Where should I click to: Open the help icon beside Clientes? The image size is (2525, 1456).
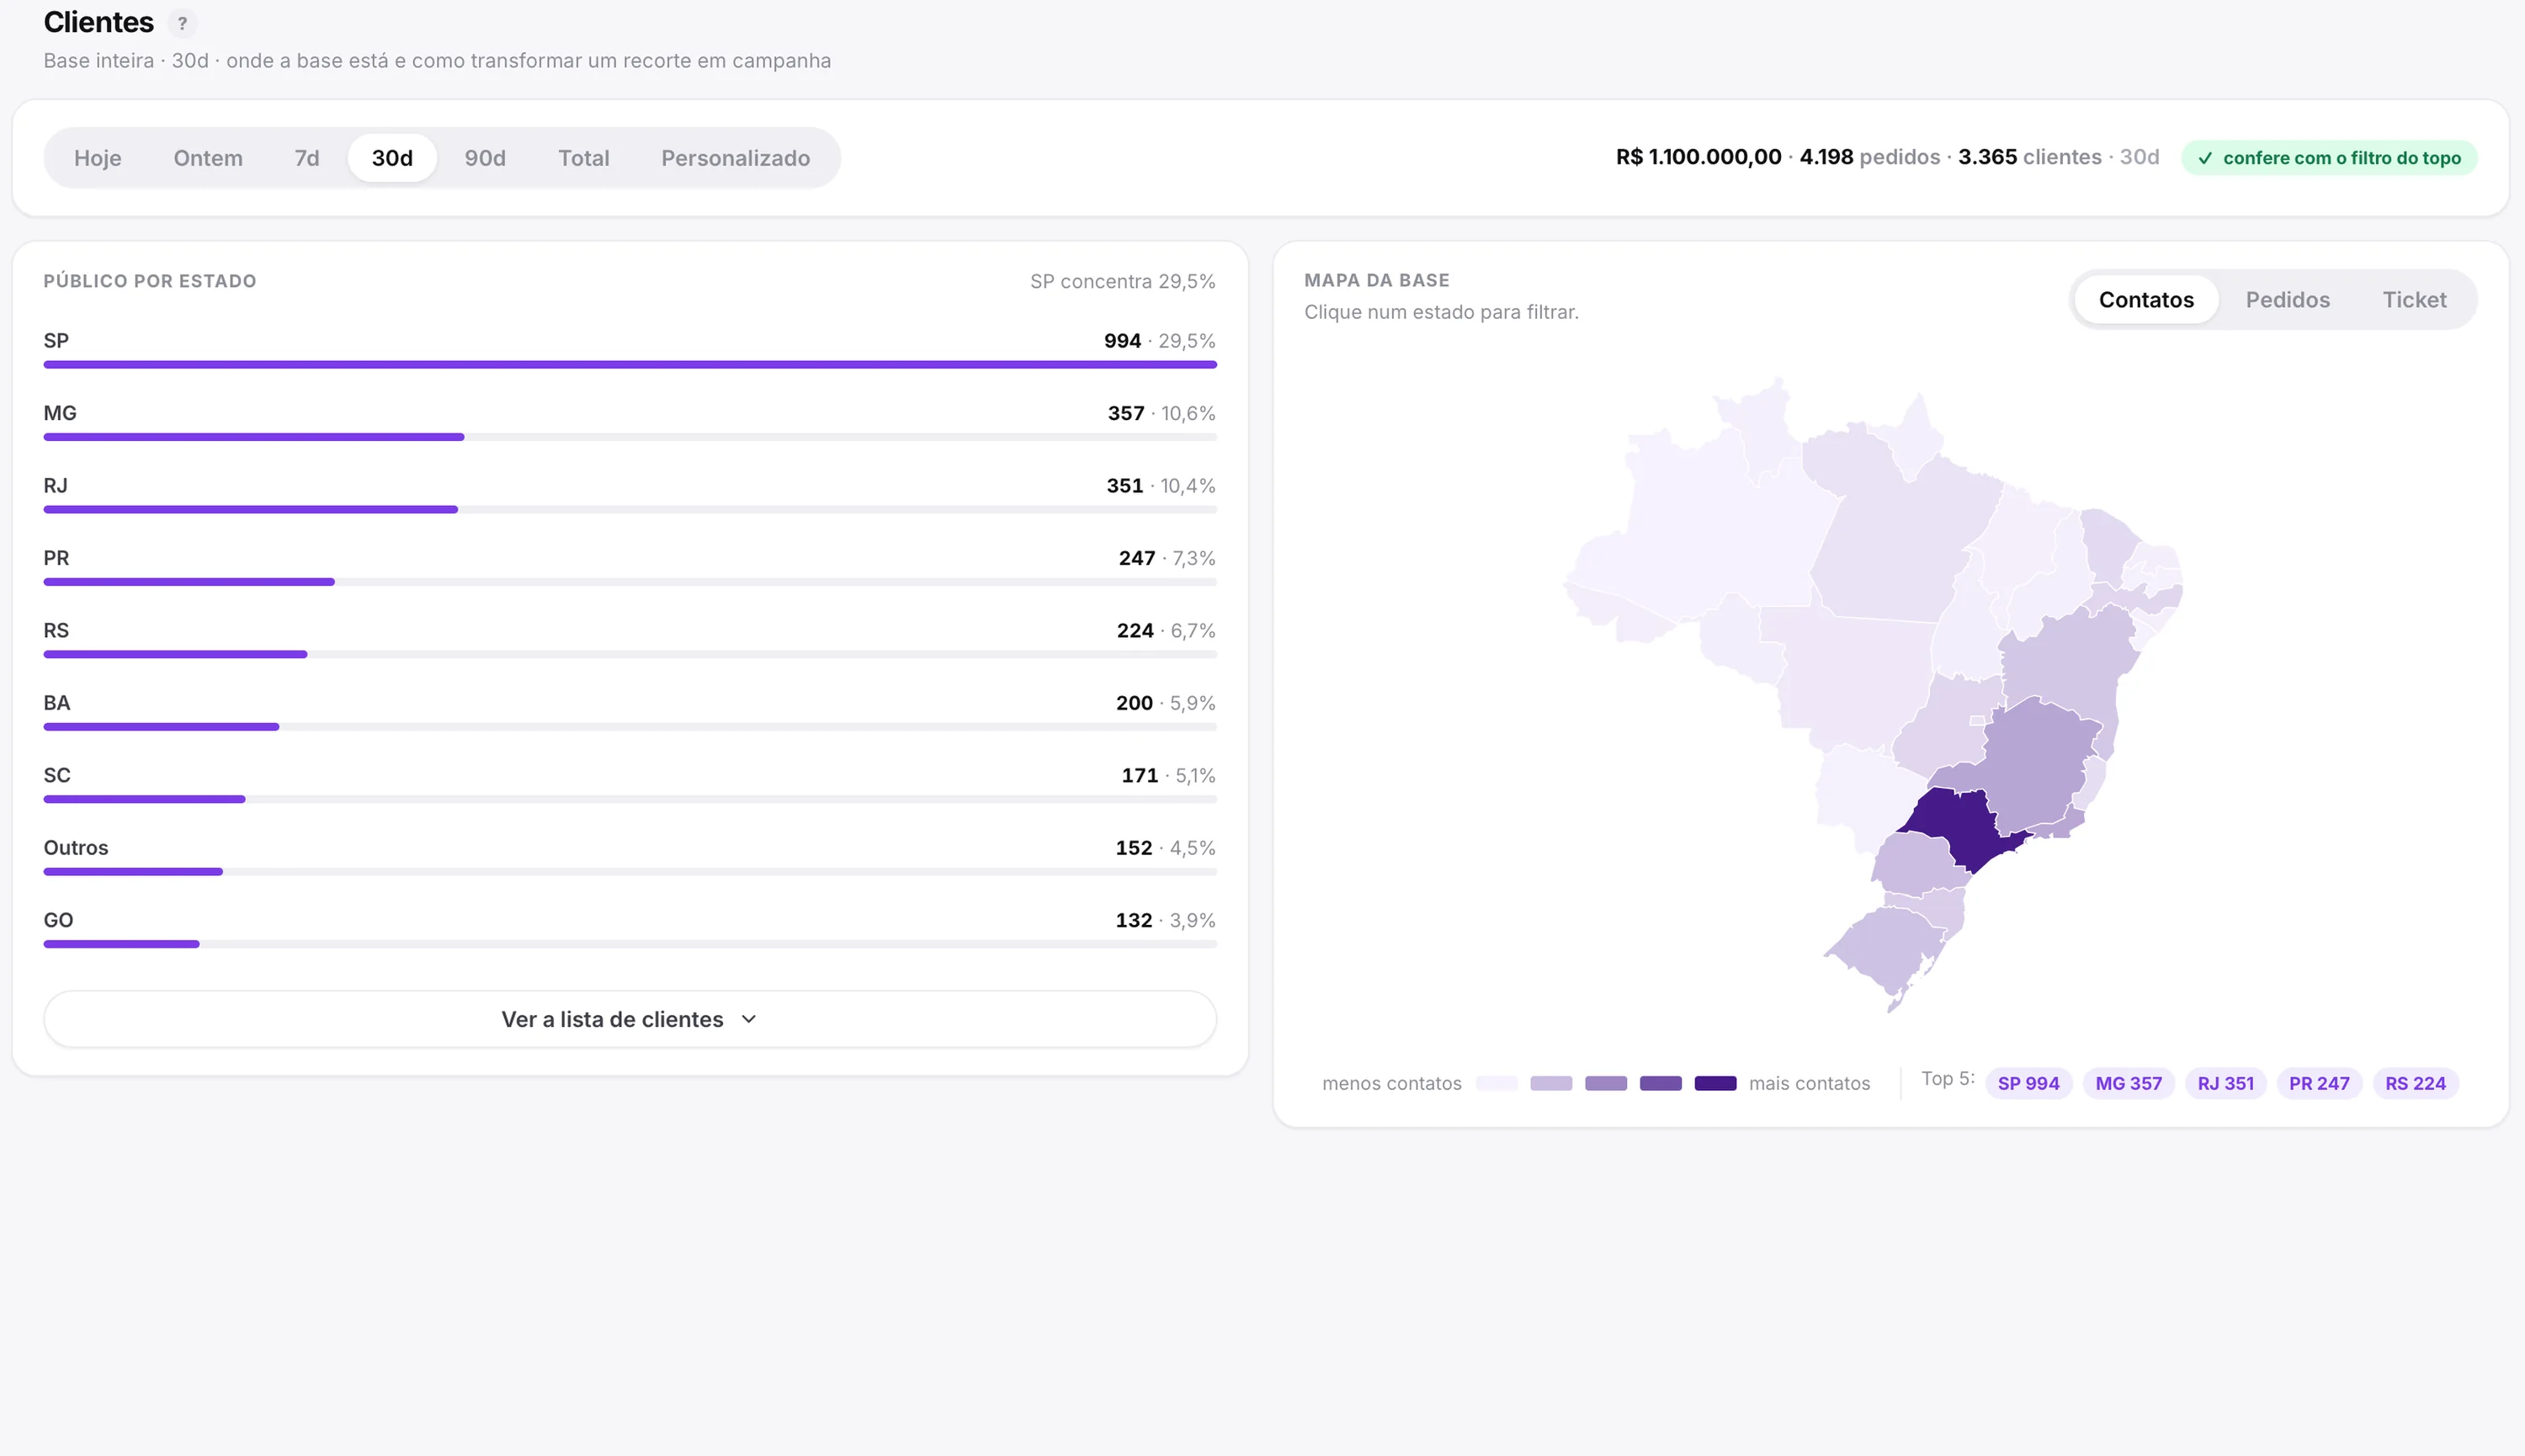[182, 23]
